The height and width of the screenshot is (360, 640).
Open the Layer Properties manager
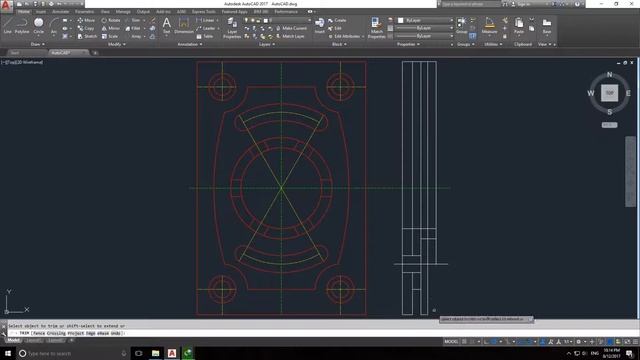(232, 28)
